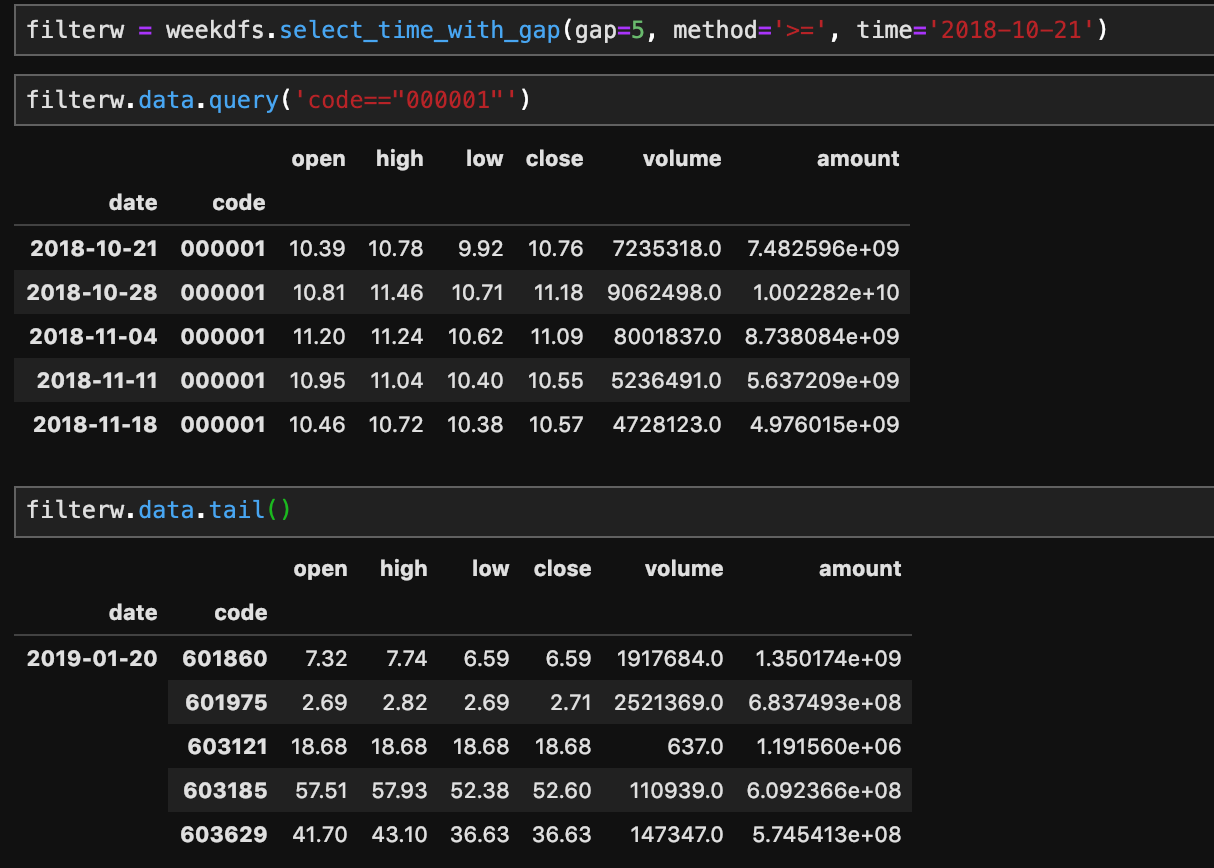Select the tail() code cell
1214x868 pixels.
607,509
